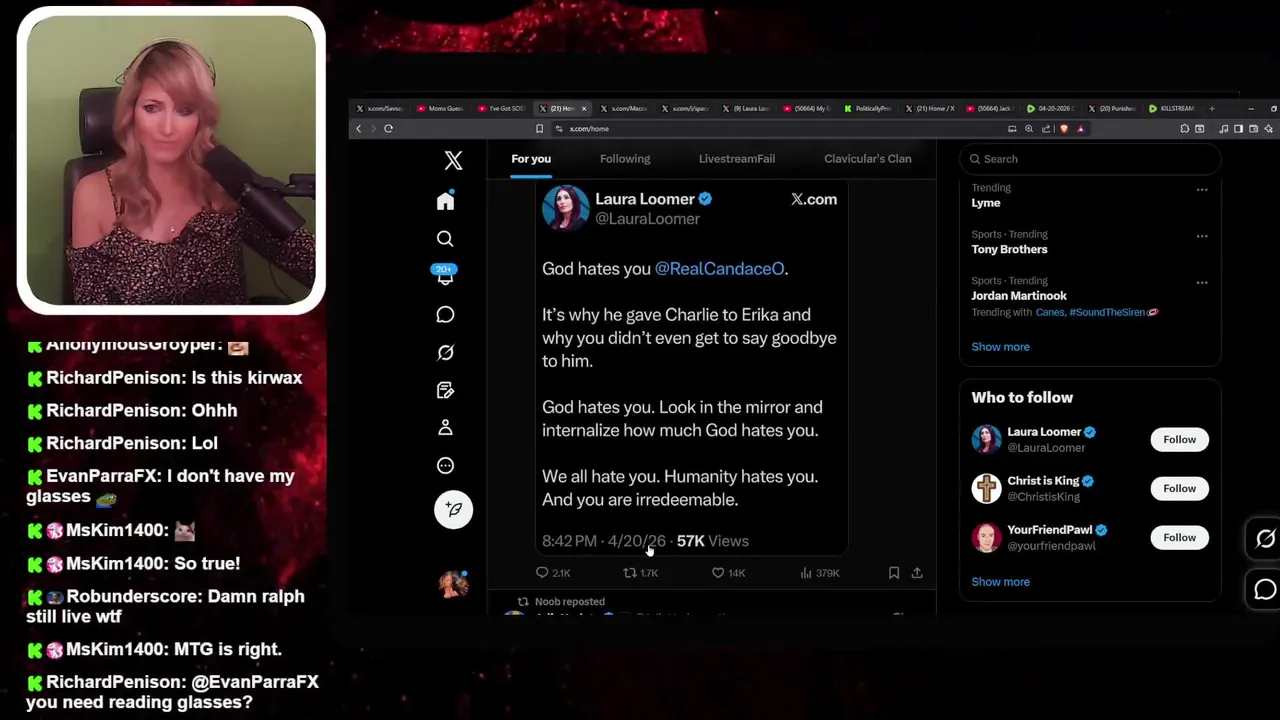
Task: Open more options for Tony Brothers trend
Action: [1202, 236]
